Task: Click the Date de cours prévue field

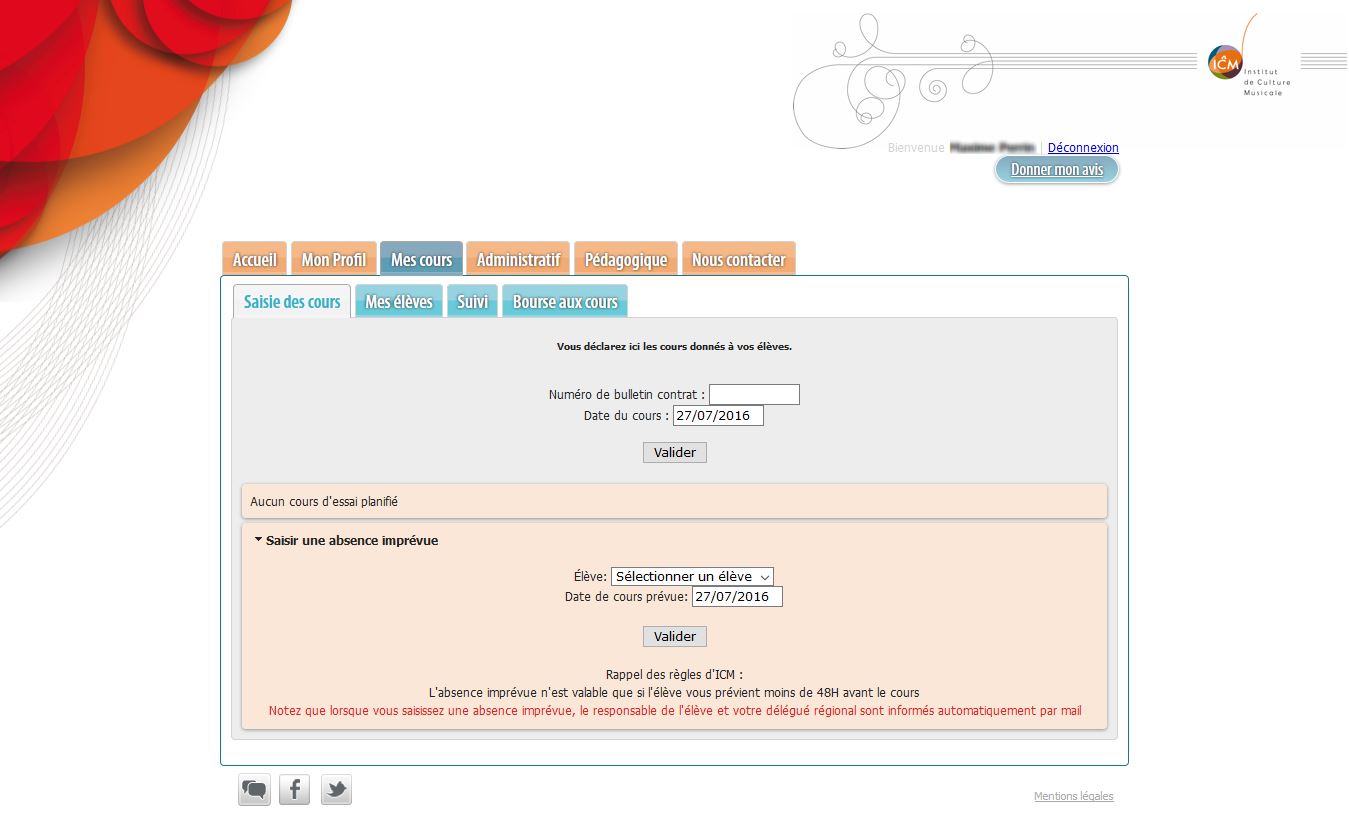Action: (737, 597)
